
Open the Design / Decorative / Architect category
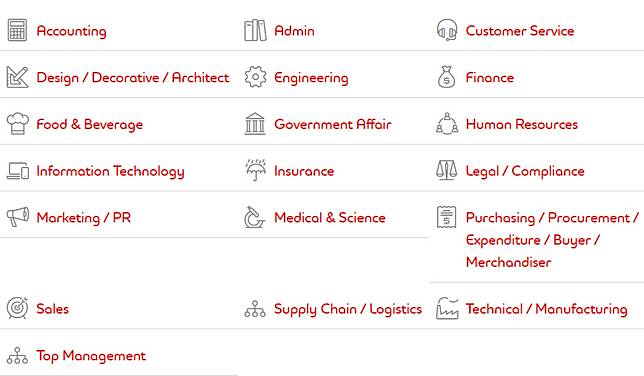pyautogui.click(x=133, y=77)
